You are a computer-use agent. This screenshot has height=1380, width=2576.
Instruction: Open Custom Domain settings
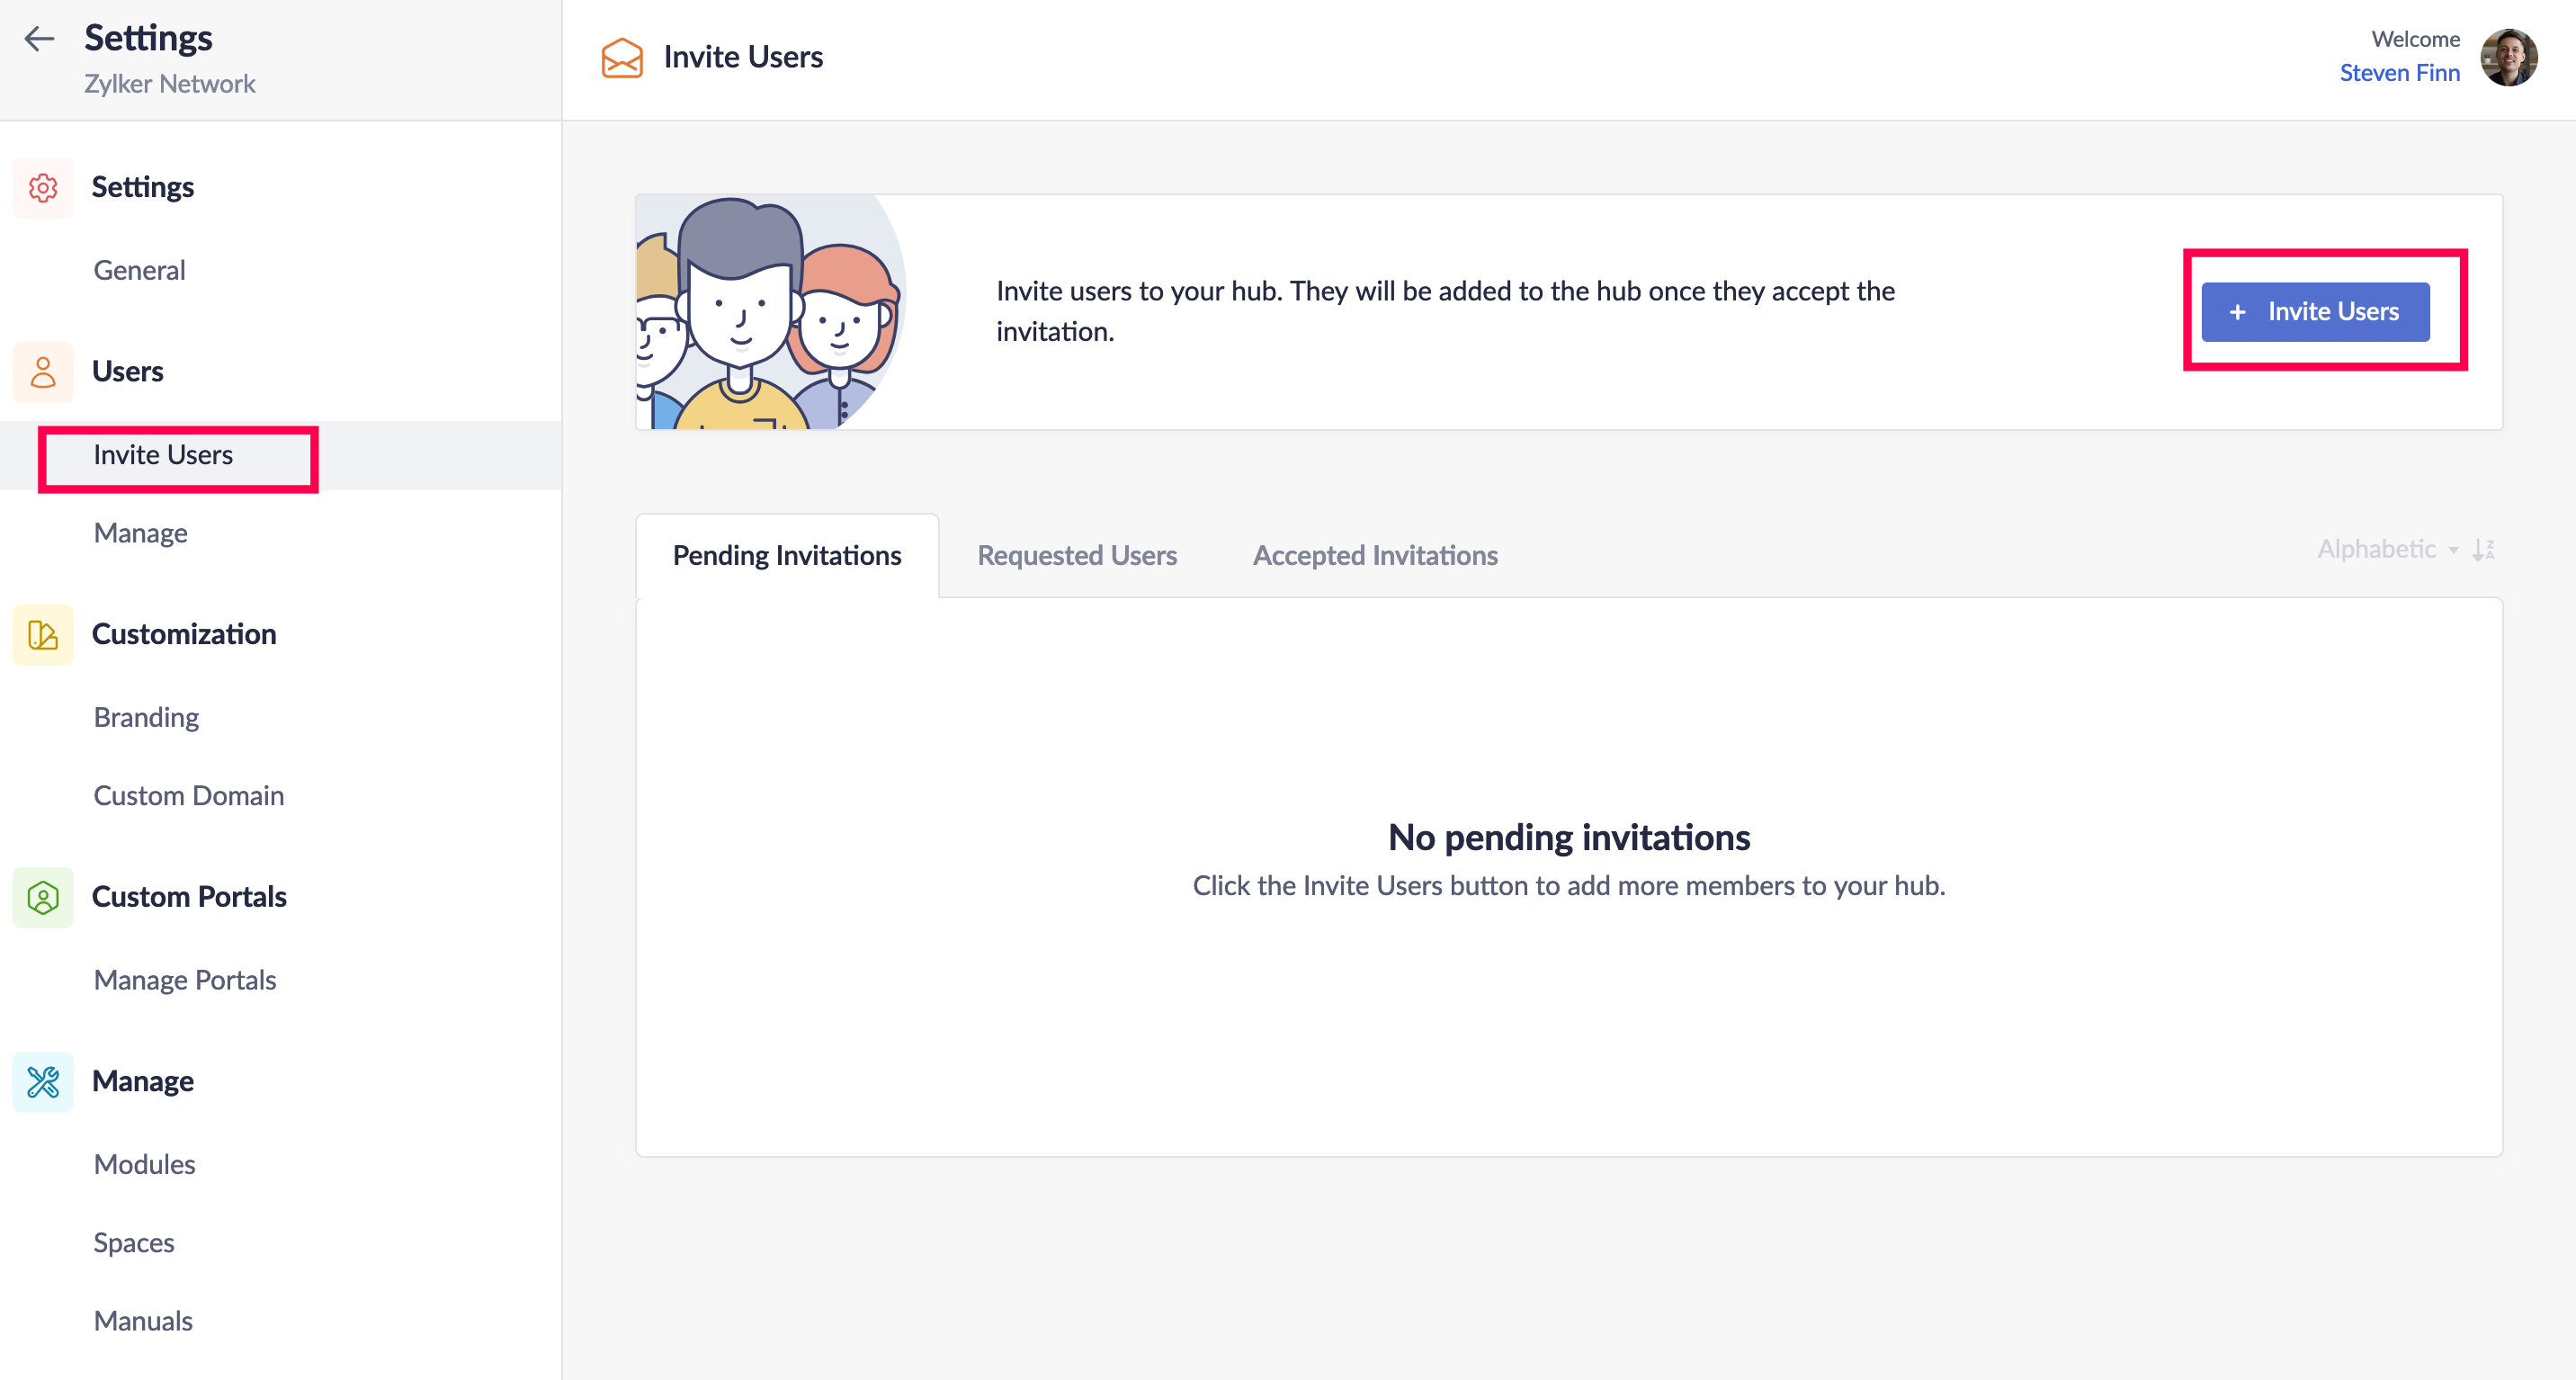pyautogui.click(x=189, y=795)
